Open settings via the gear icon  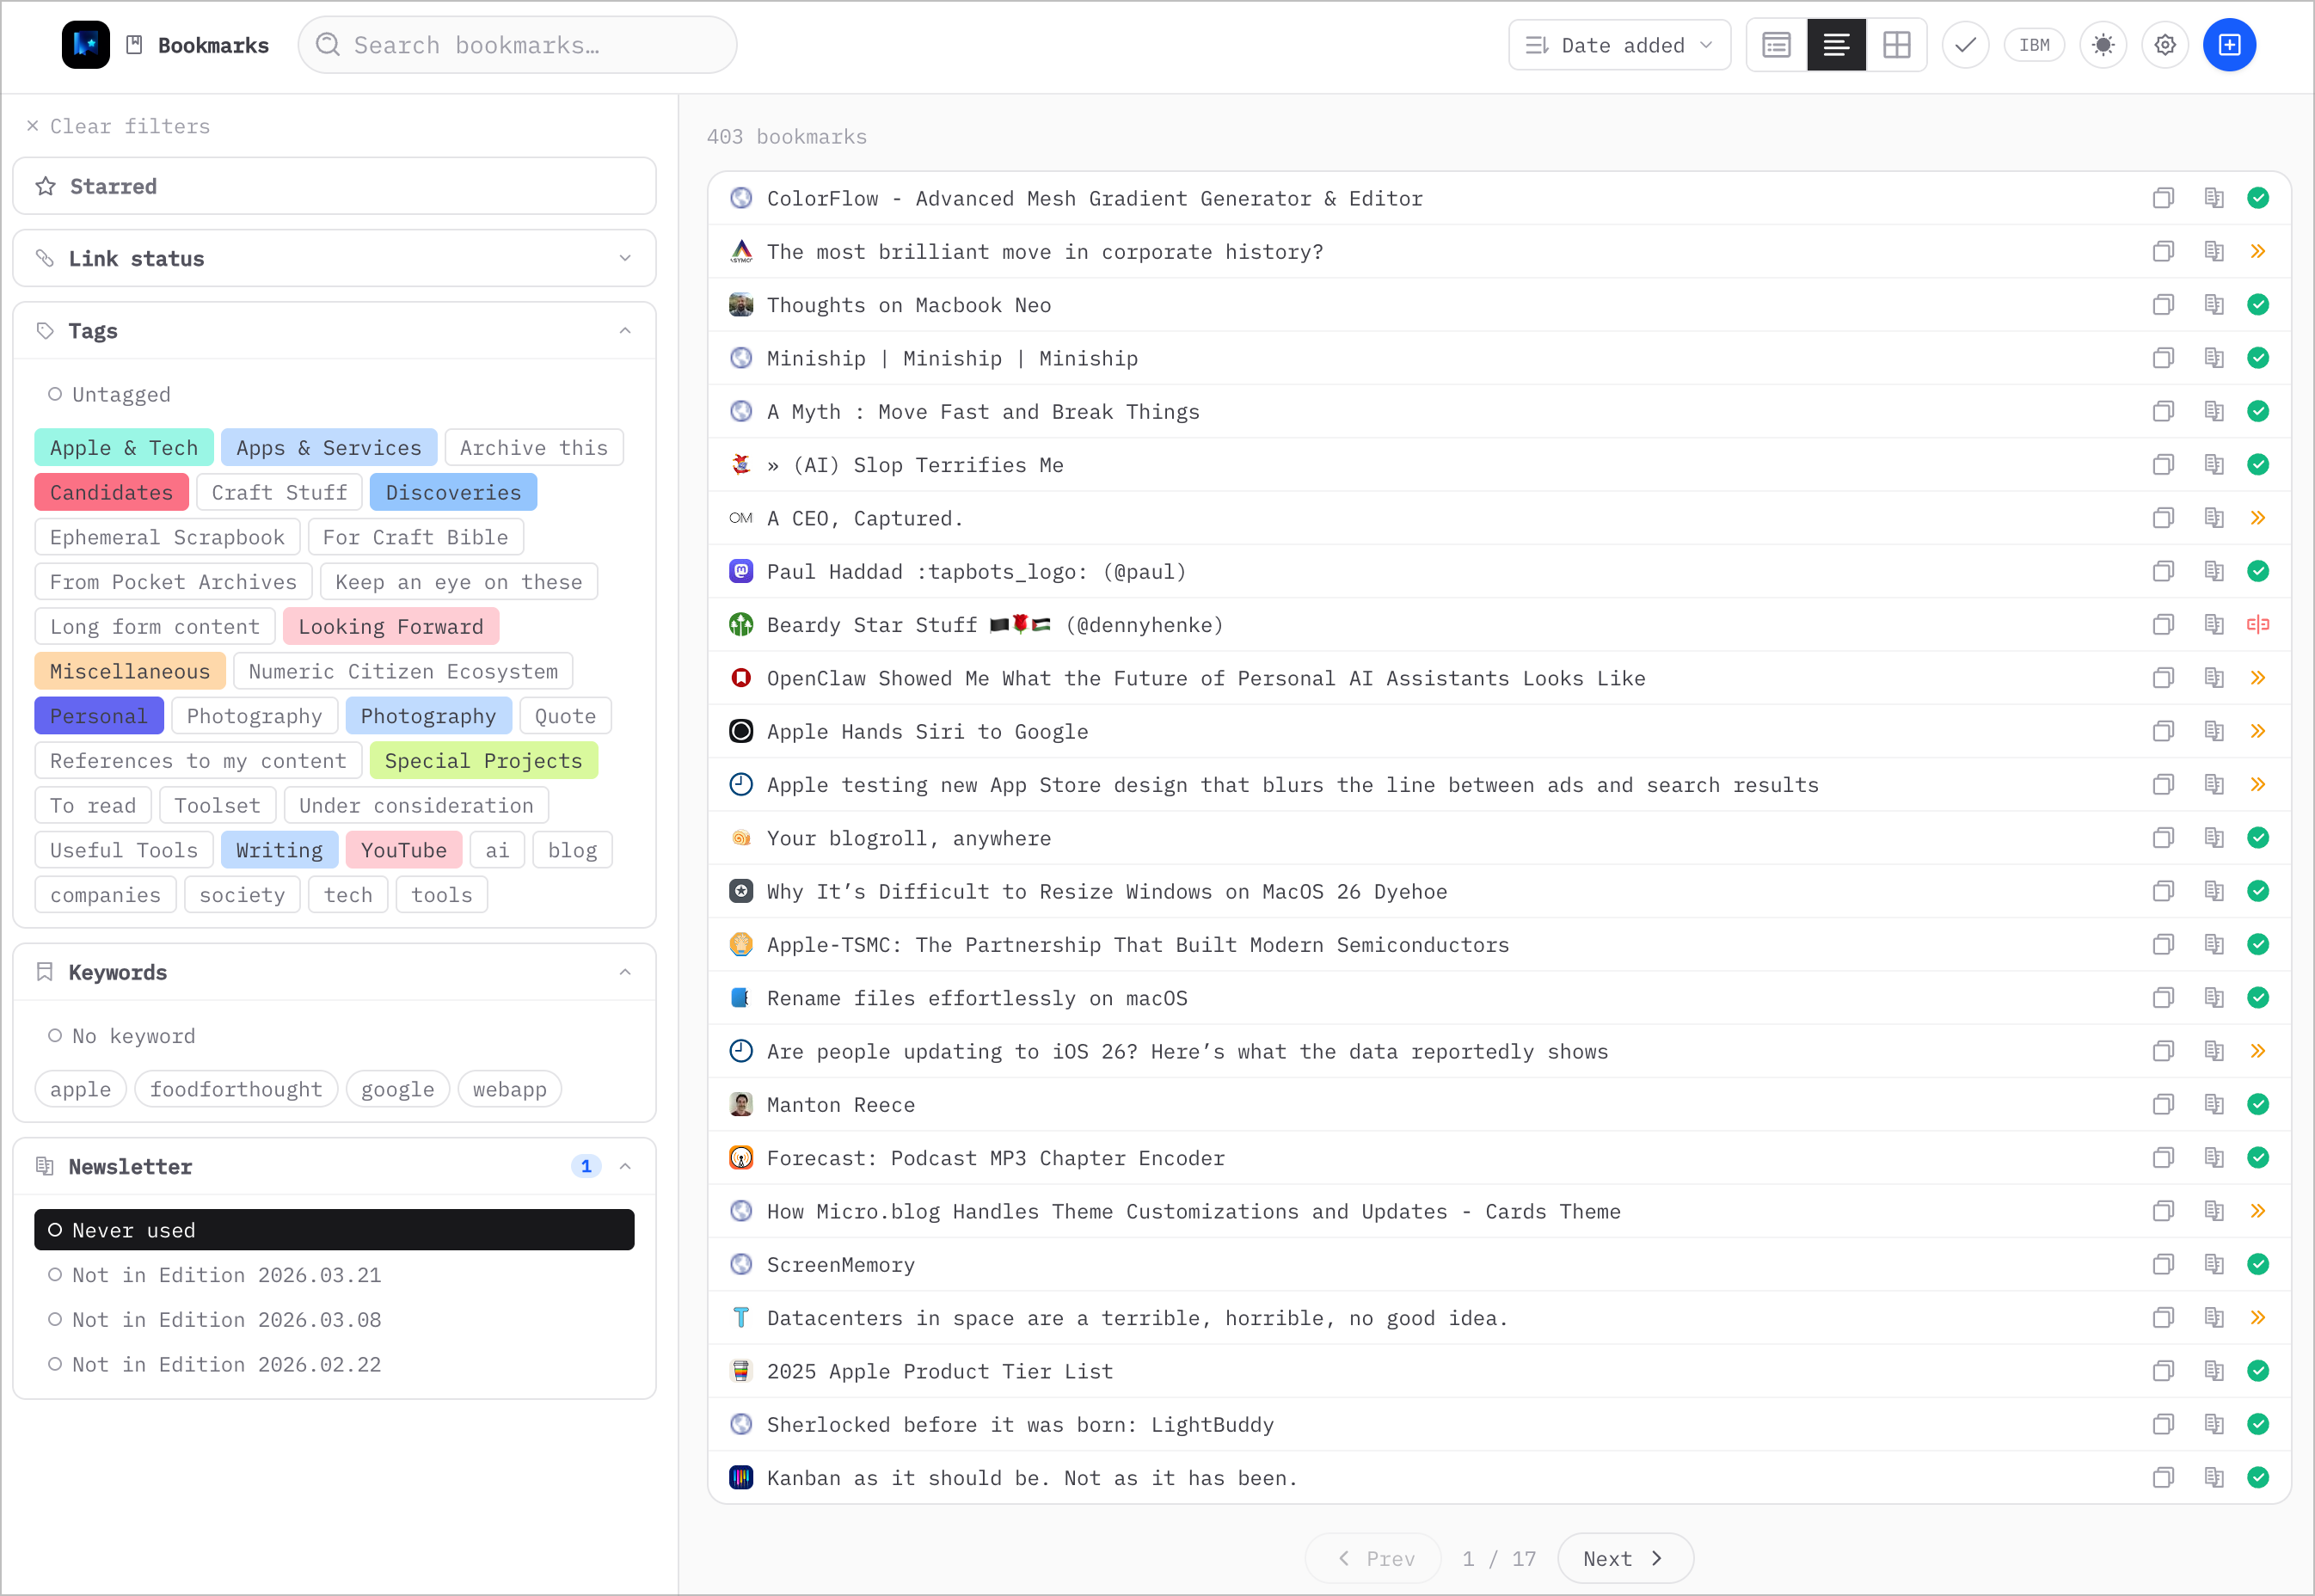(2165, 45)
